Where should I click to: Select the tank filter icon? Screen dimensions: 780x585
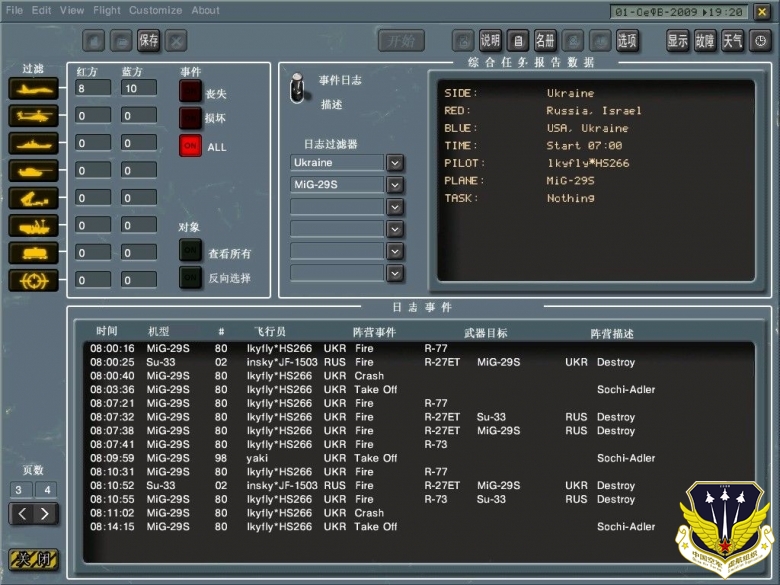click(34, 171)
